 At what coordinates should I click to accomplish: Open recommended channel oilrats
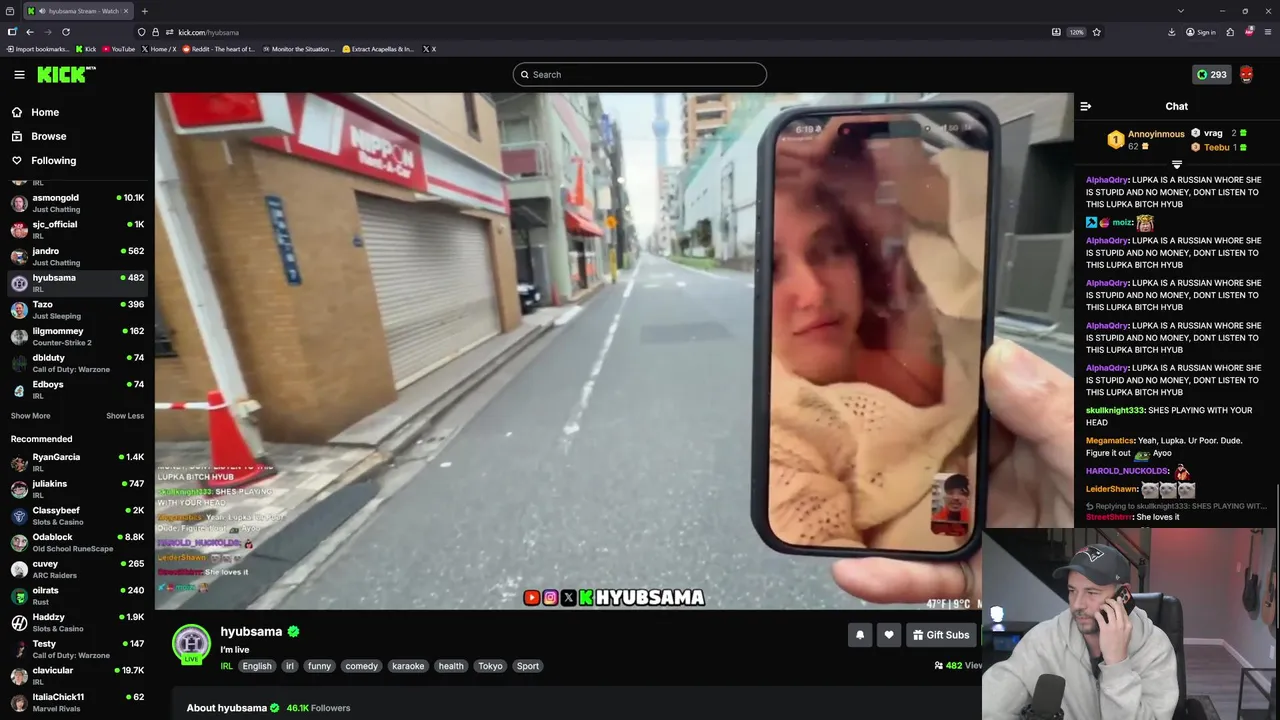(77, 596)
